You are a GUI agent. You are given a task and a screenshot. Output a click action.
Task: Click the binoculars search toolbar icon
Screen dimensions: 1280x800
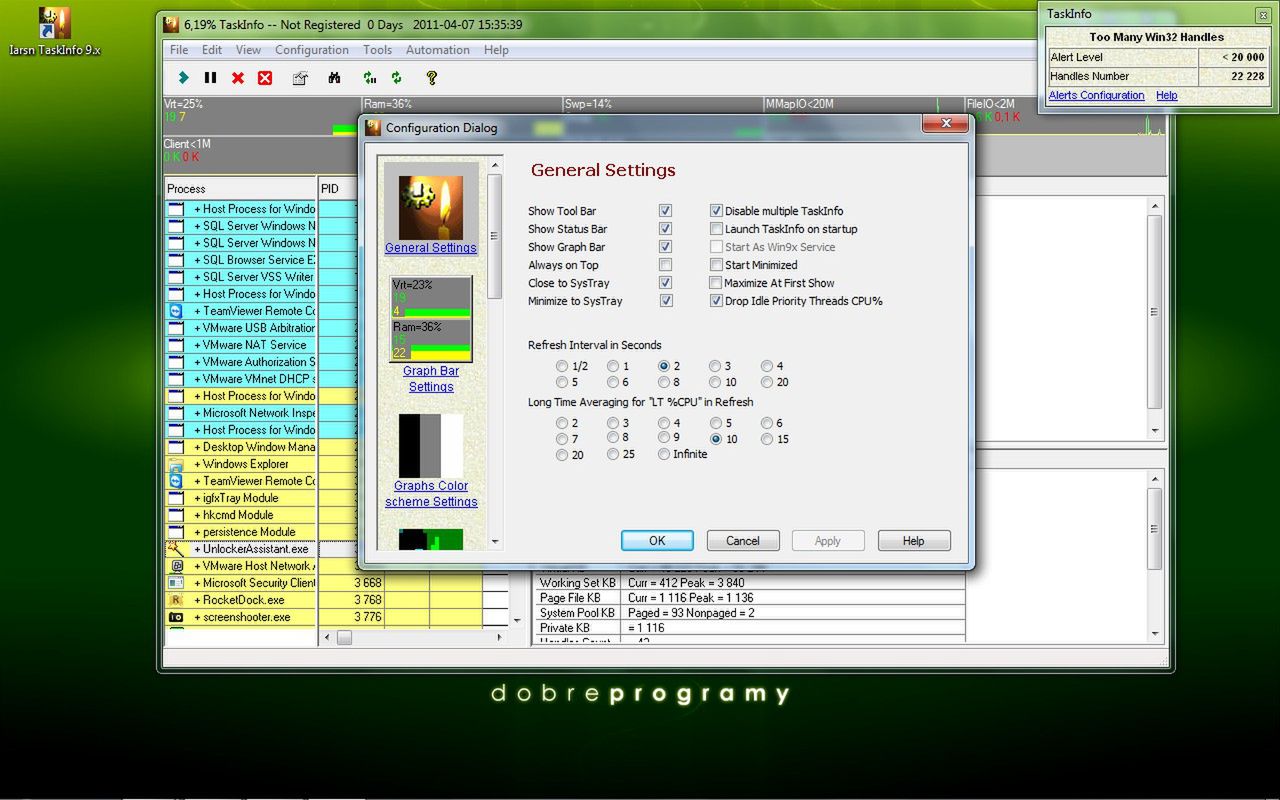(x=334, y=78)
